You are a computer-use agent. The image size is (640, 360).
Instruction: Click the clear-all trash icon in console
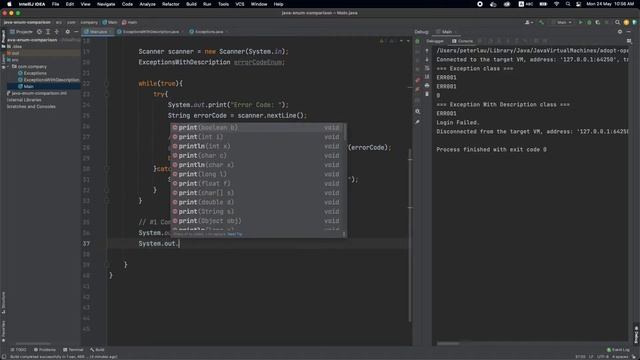point(427,94)
